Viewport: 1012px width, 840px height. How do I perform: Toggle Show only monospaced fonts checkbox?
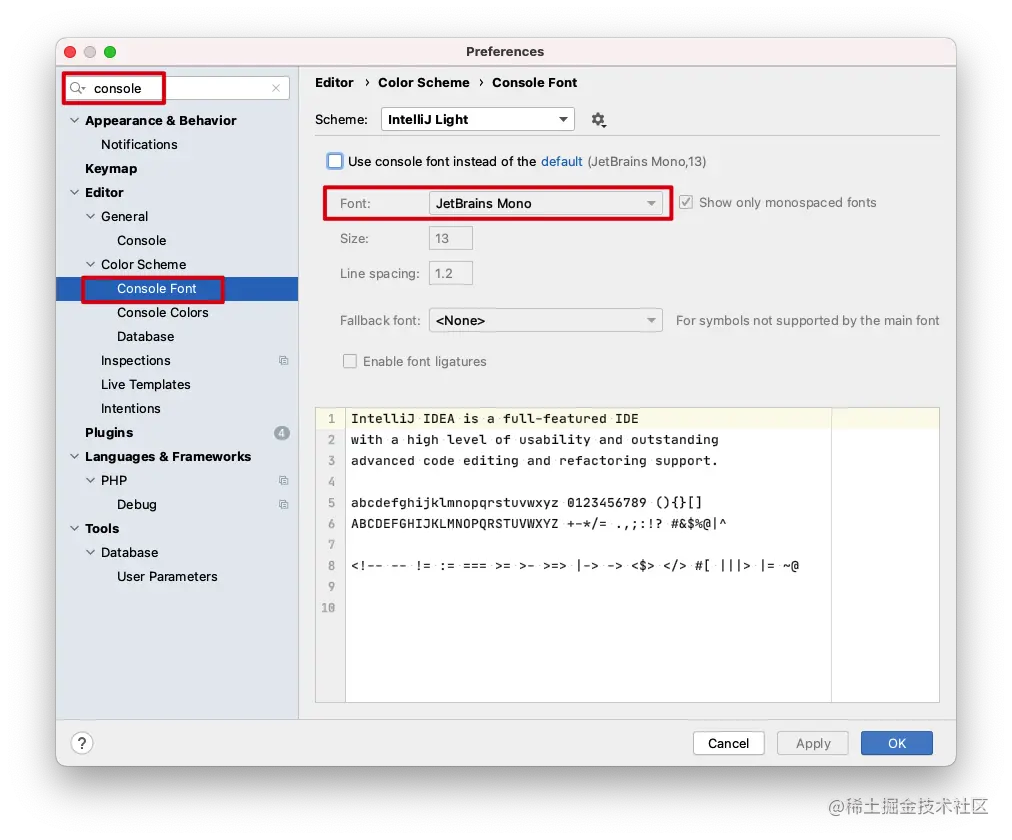click(685, 203)
